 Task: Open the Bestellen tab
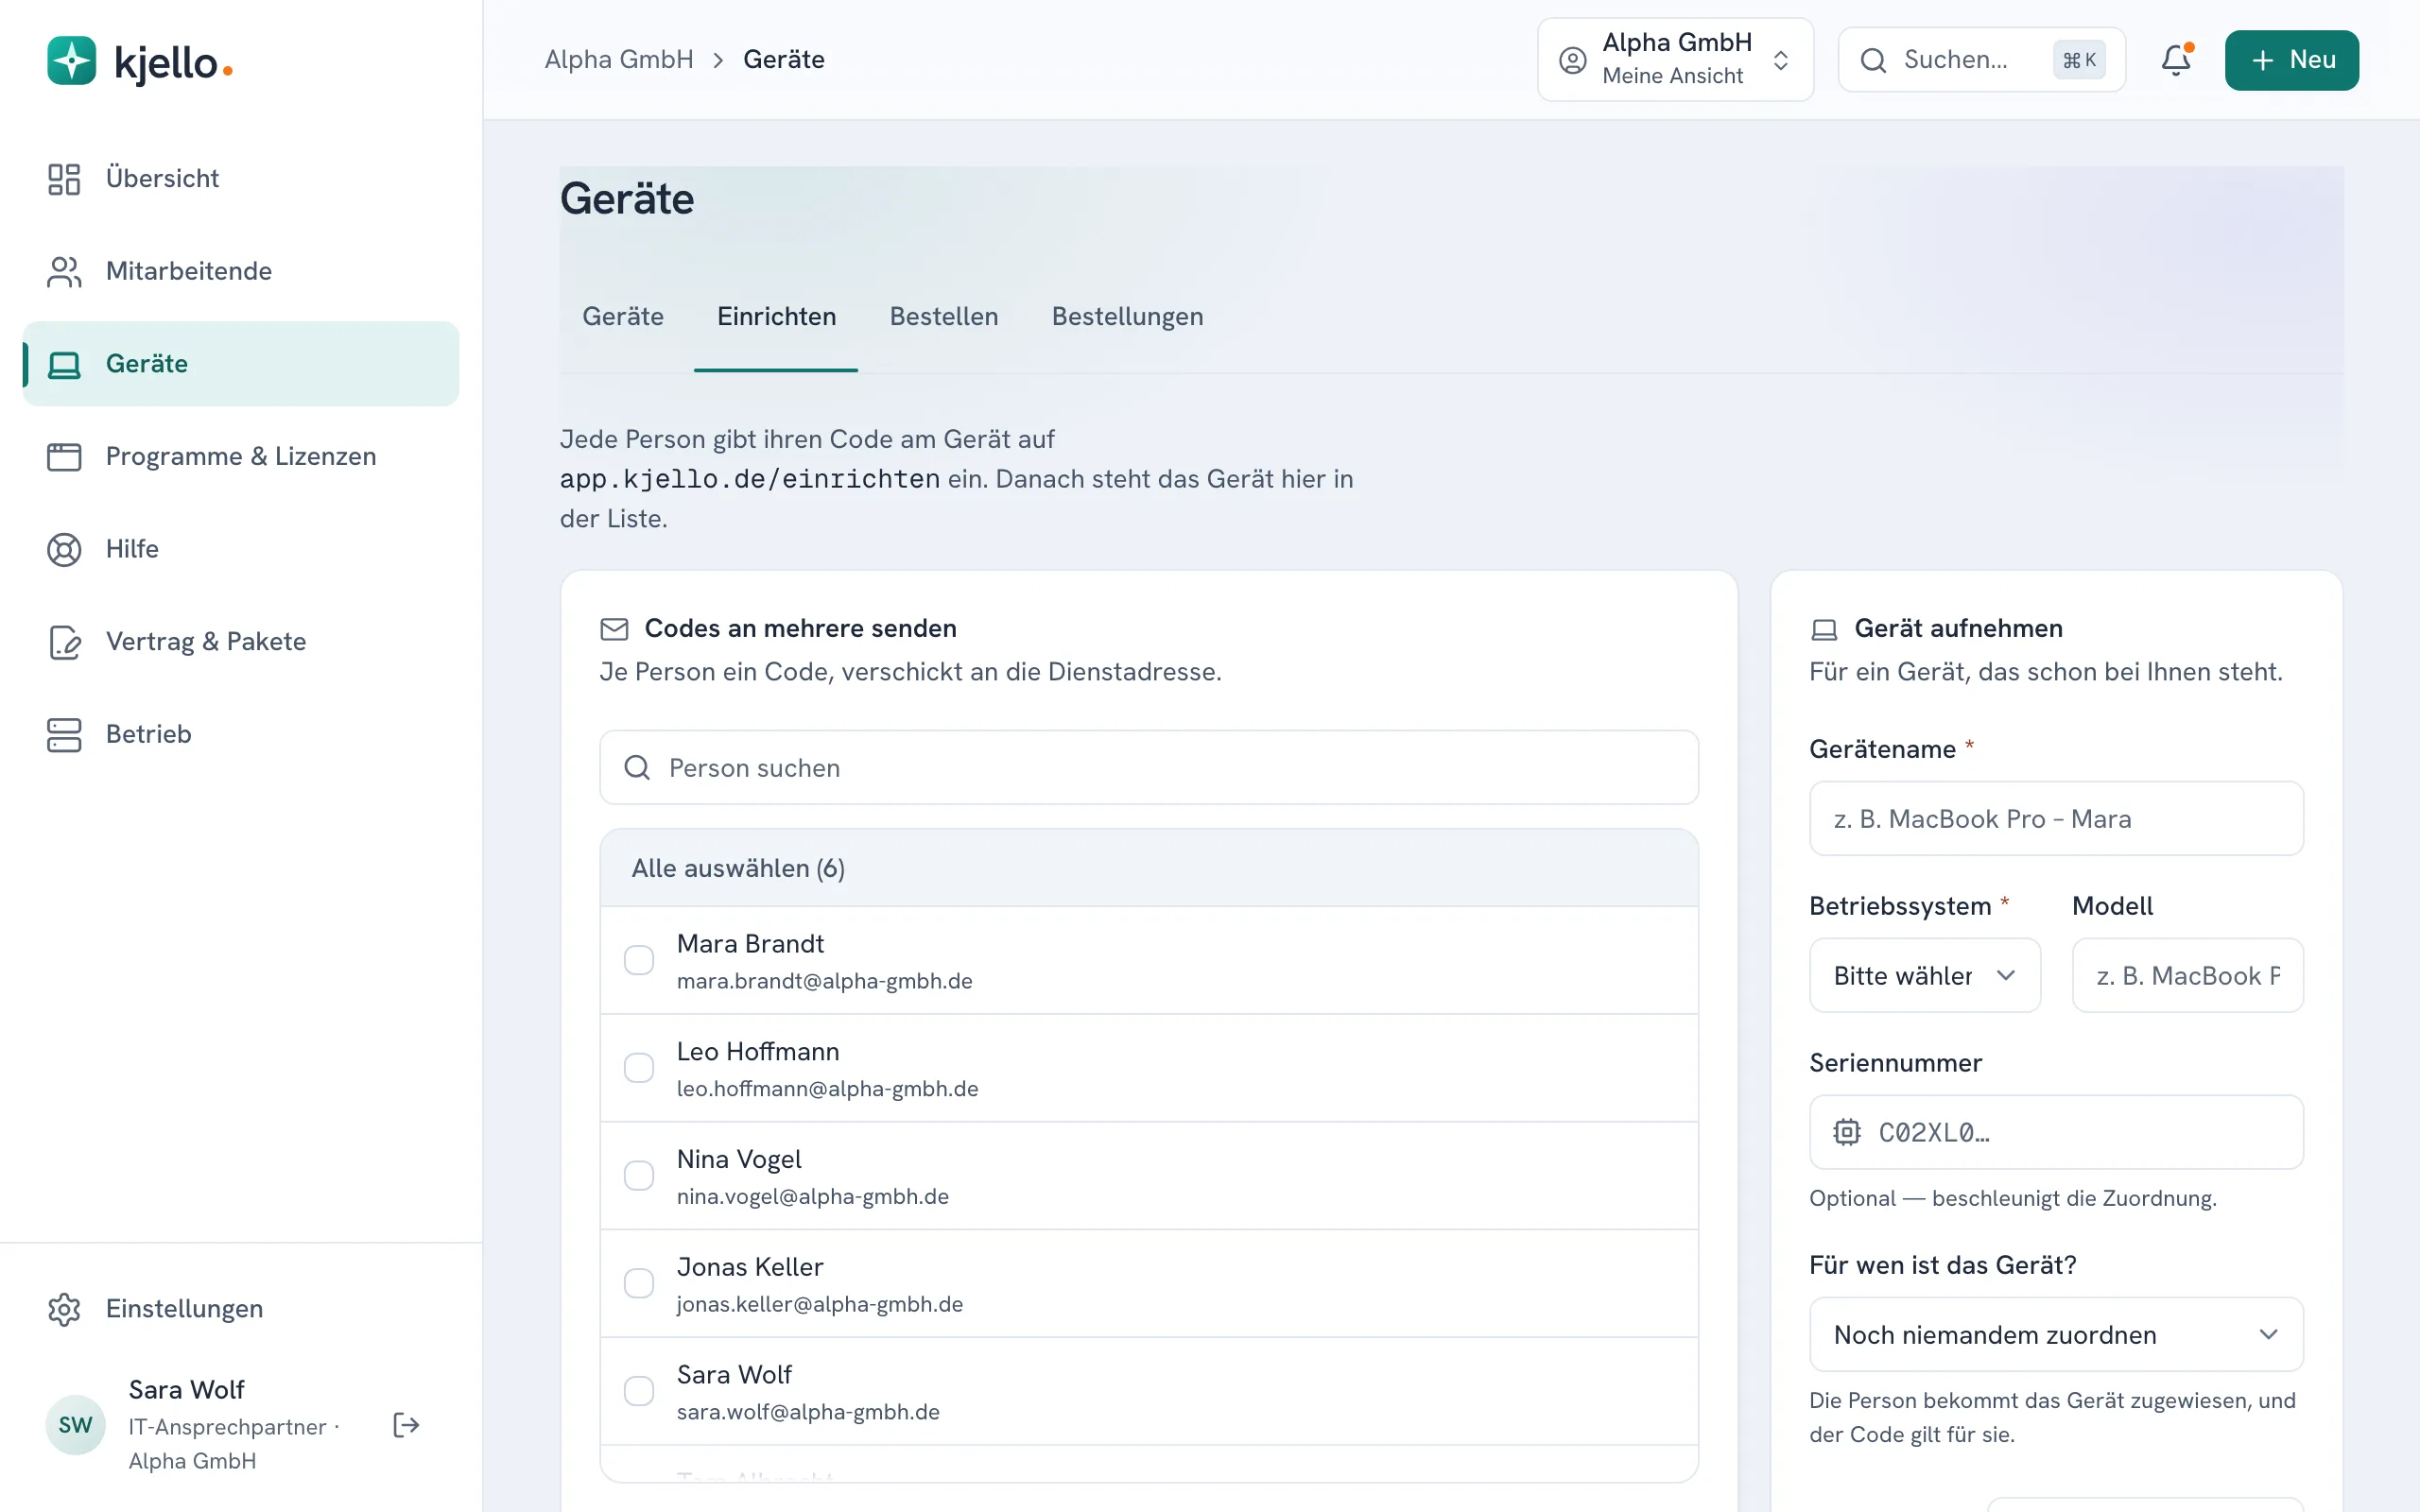click(x=943, y=317)
